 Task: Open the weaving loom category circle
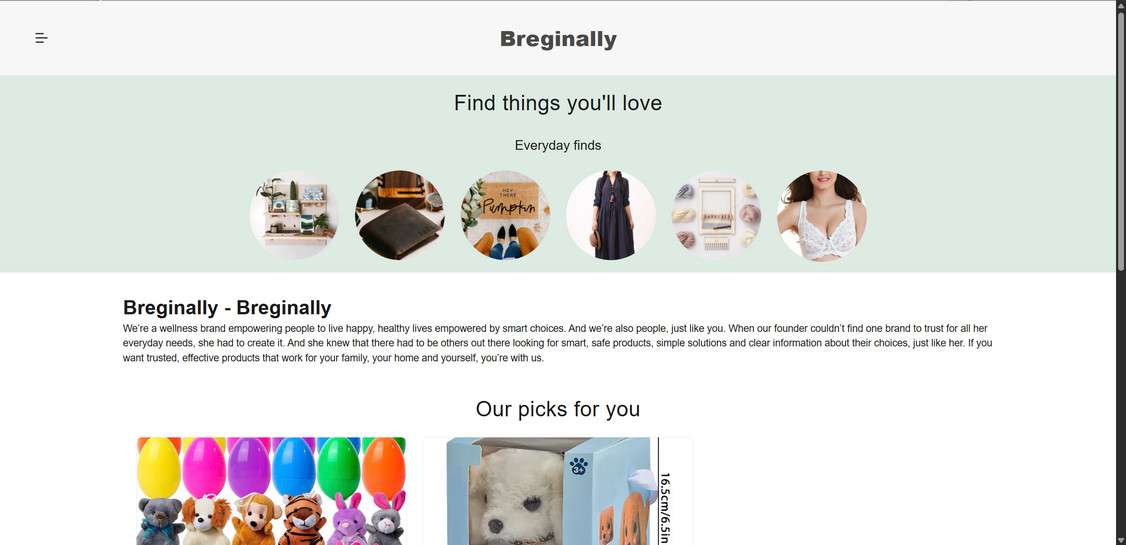pos(717,215)
